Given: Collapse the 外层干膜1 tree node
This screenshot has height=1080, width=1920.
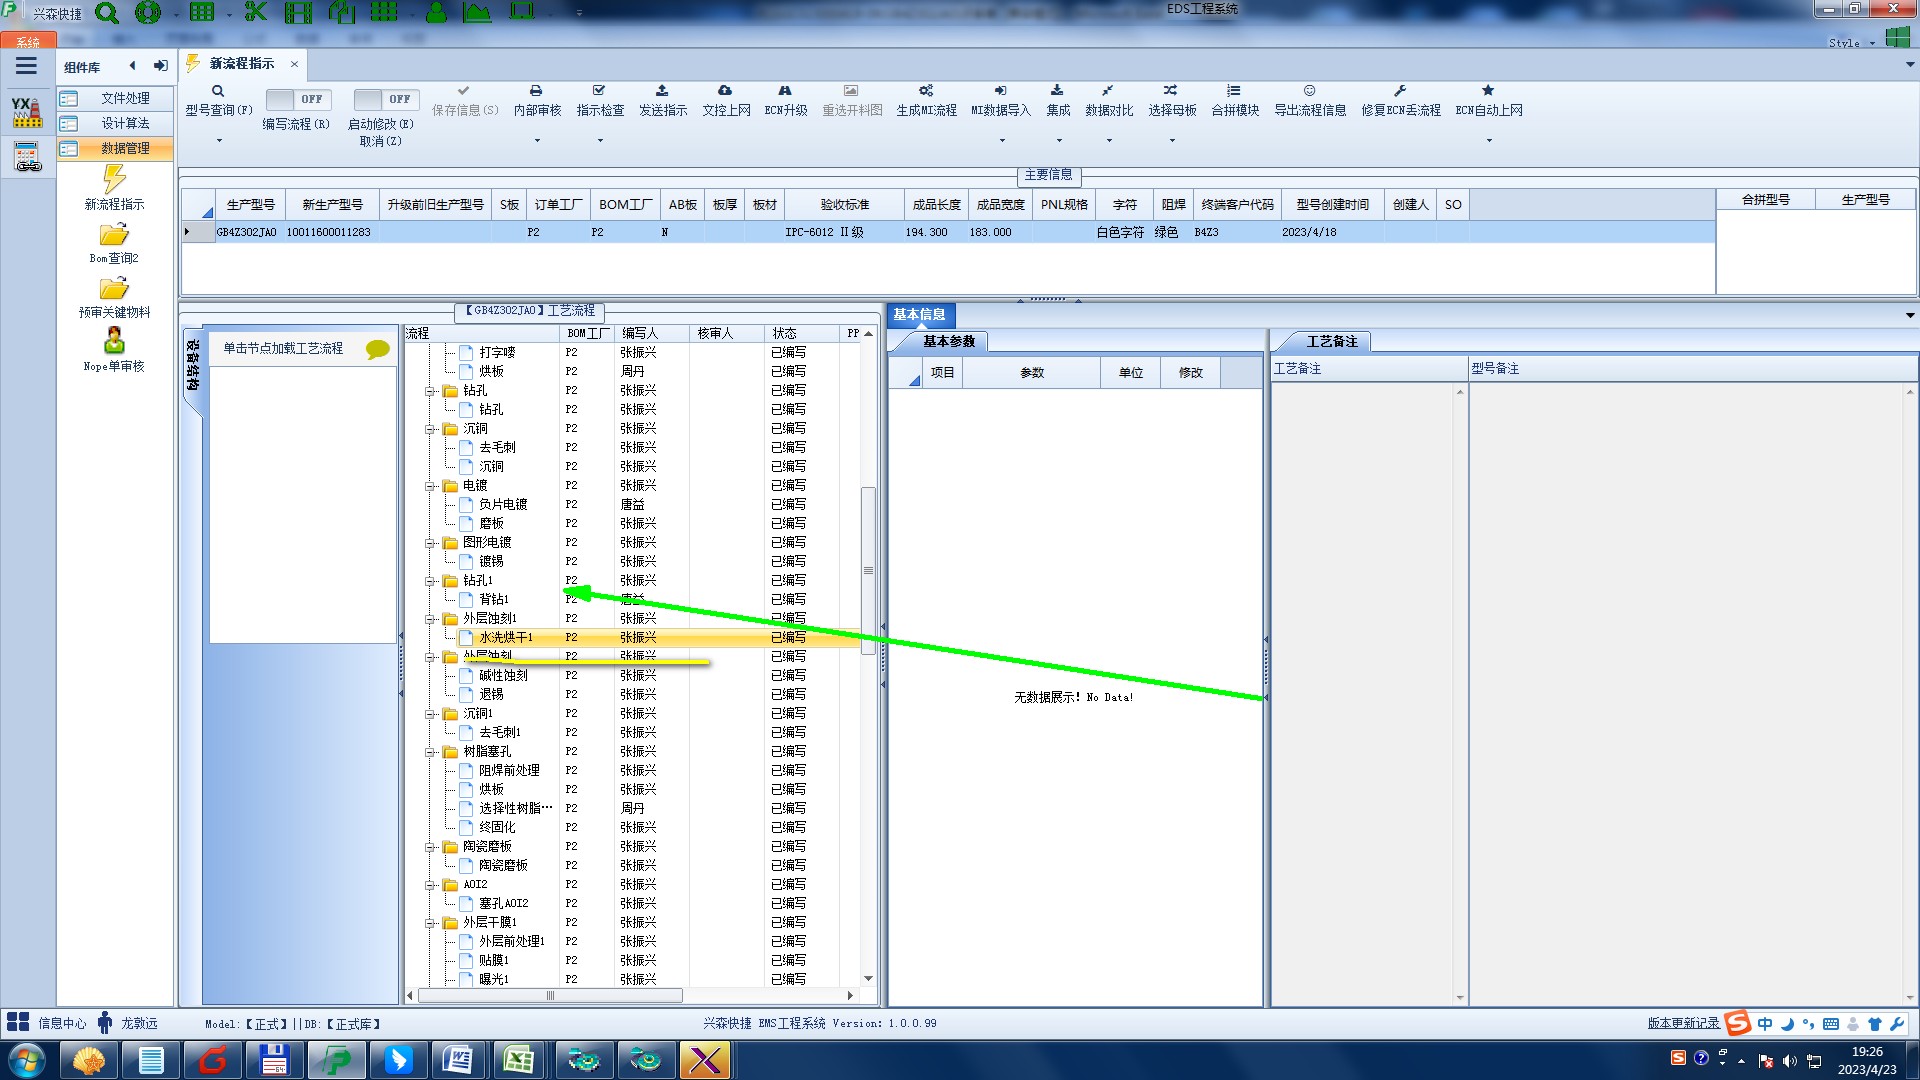Looking at the screenshot, I should pyautogui.click(x=430, y=923).
